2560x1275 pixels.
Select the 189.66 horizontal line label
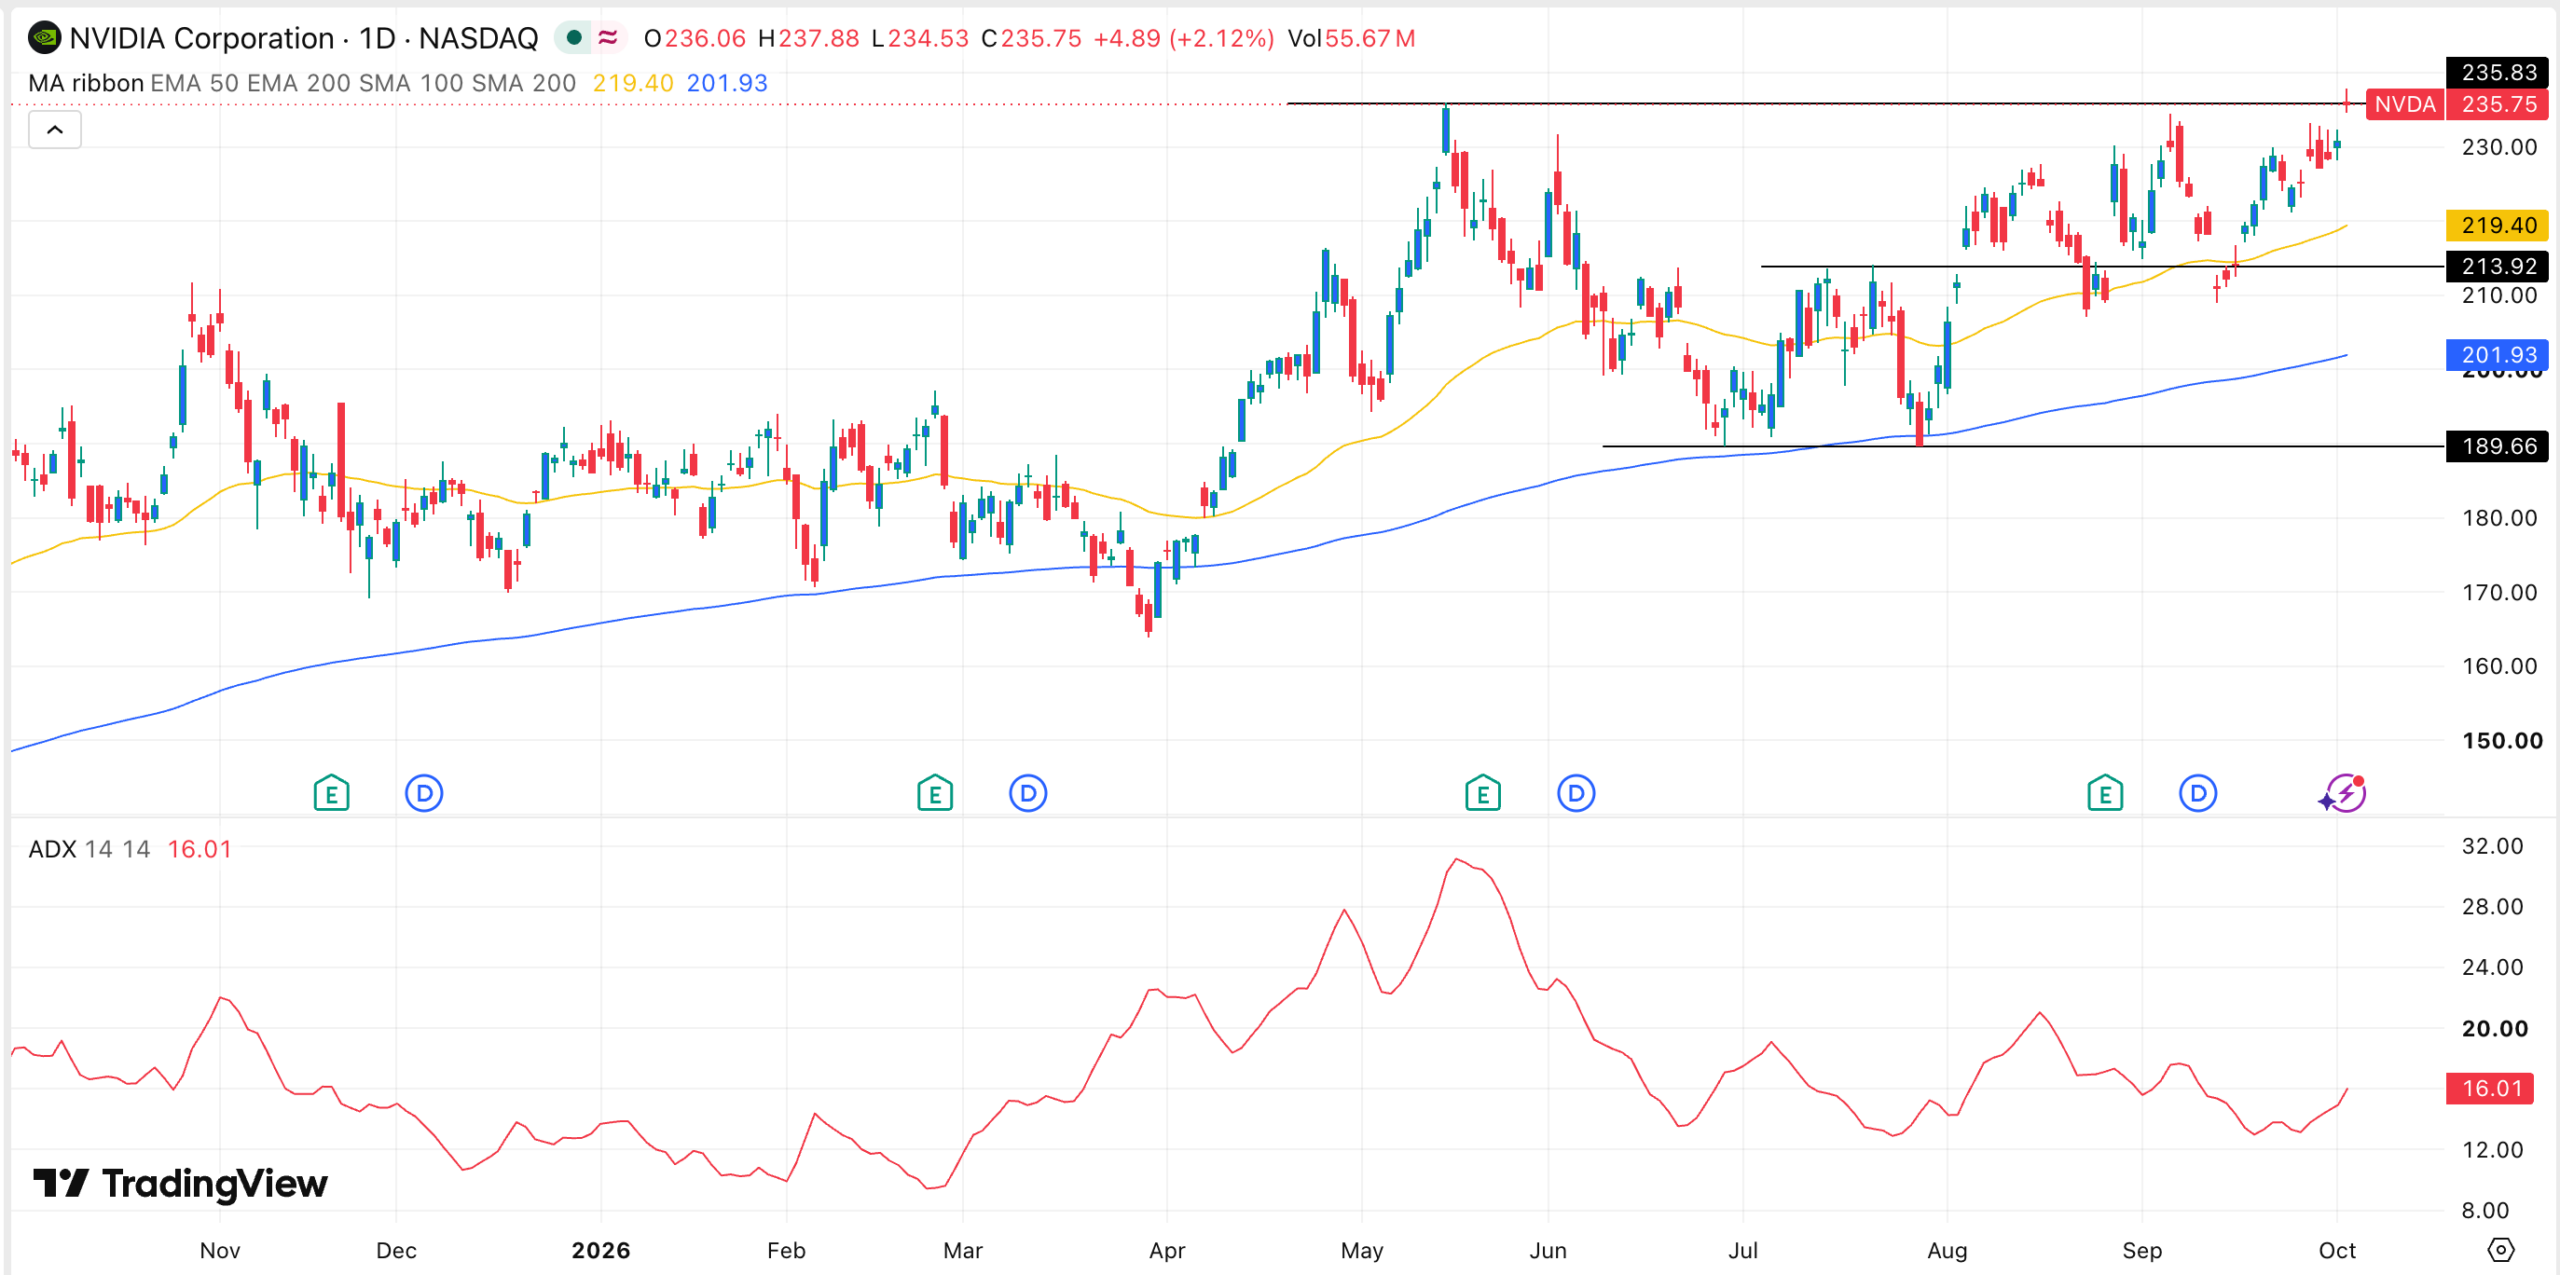click(2498, 446)
